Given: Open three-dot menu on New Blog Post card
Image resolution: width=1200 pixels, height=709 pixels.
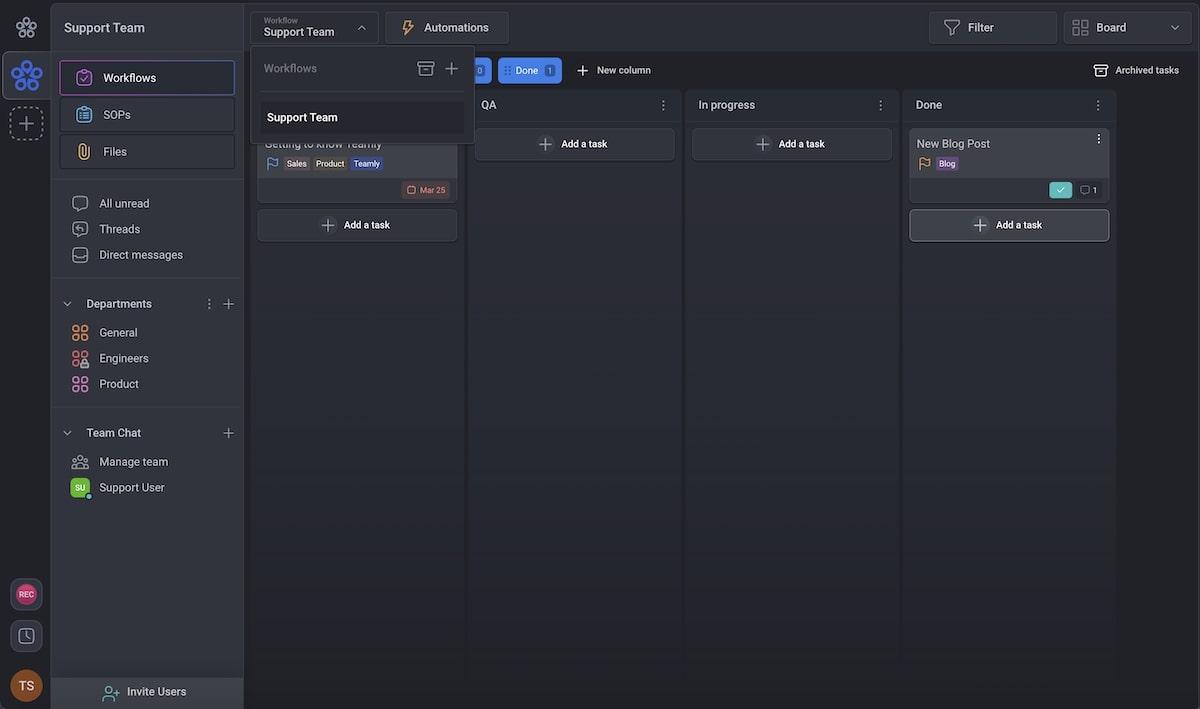Looking at the screenshot, I should pyautogui.click(x=1098, y=139).
